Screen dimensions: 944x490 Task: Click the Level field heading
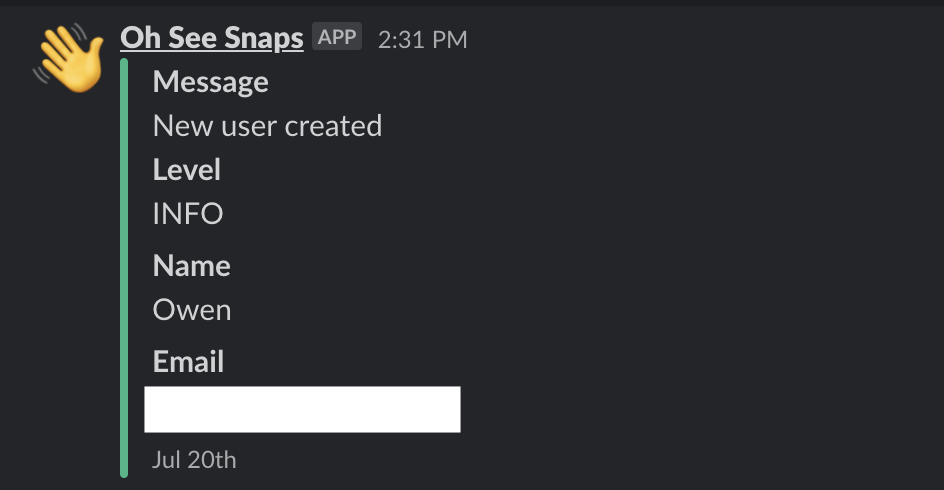click(x=186, y=170)
